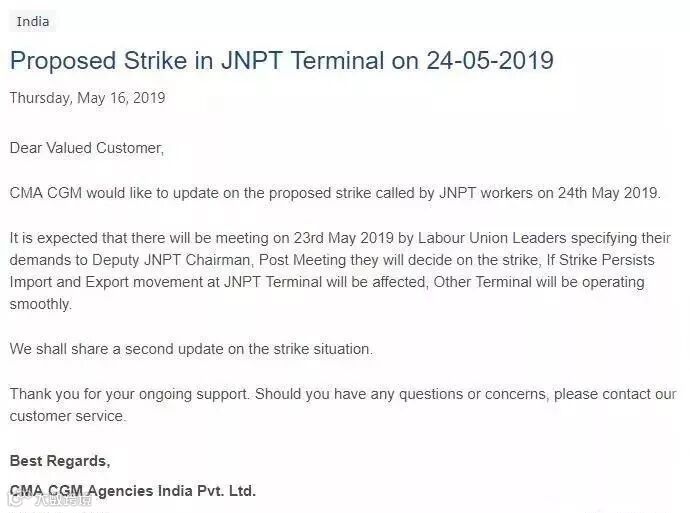
Task: Click the Best Regards sign-off
Action: (60, 461)
